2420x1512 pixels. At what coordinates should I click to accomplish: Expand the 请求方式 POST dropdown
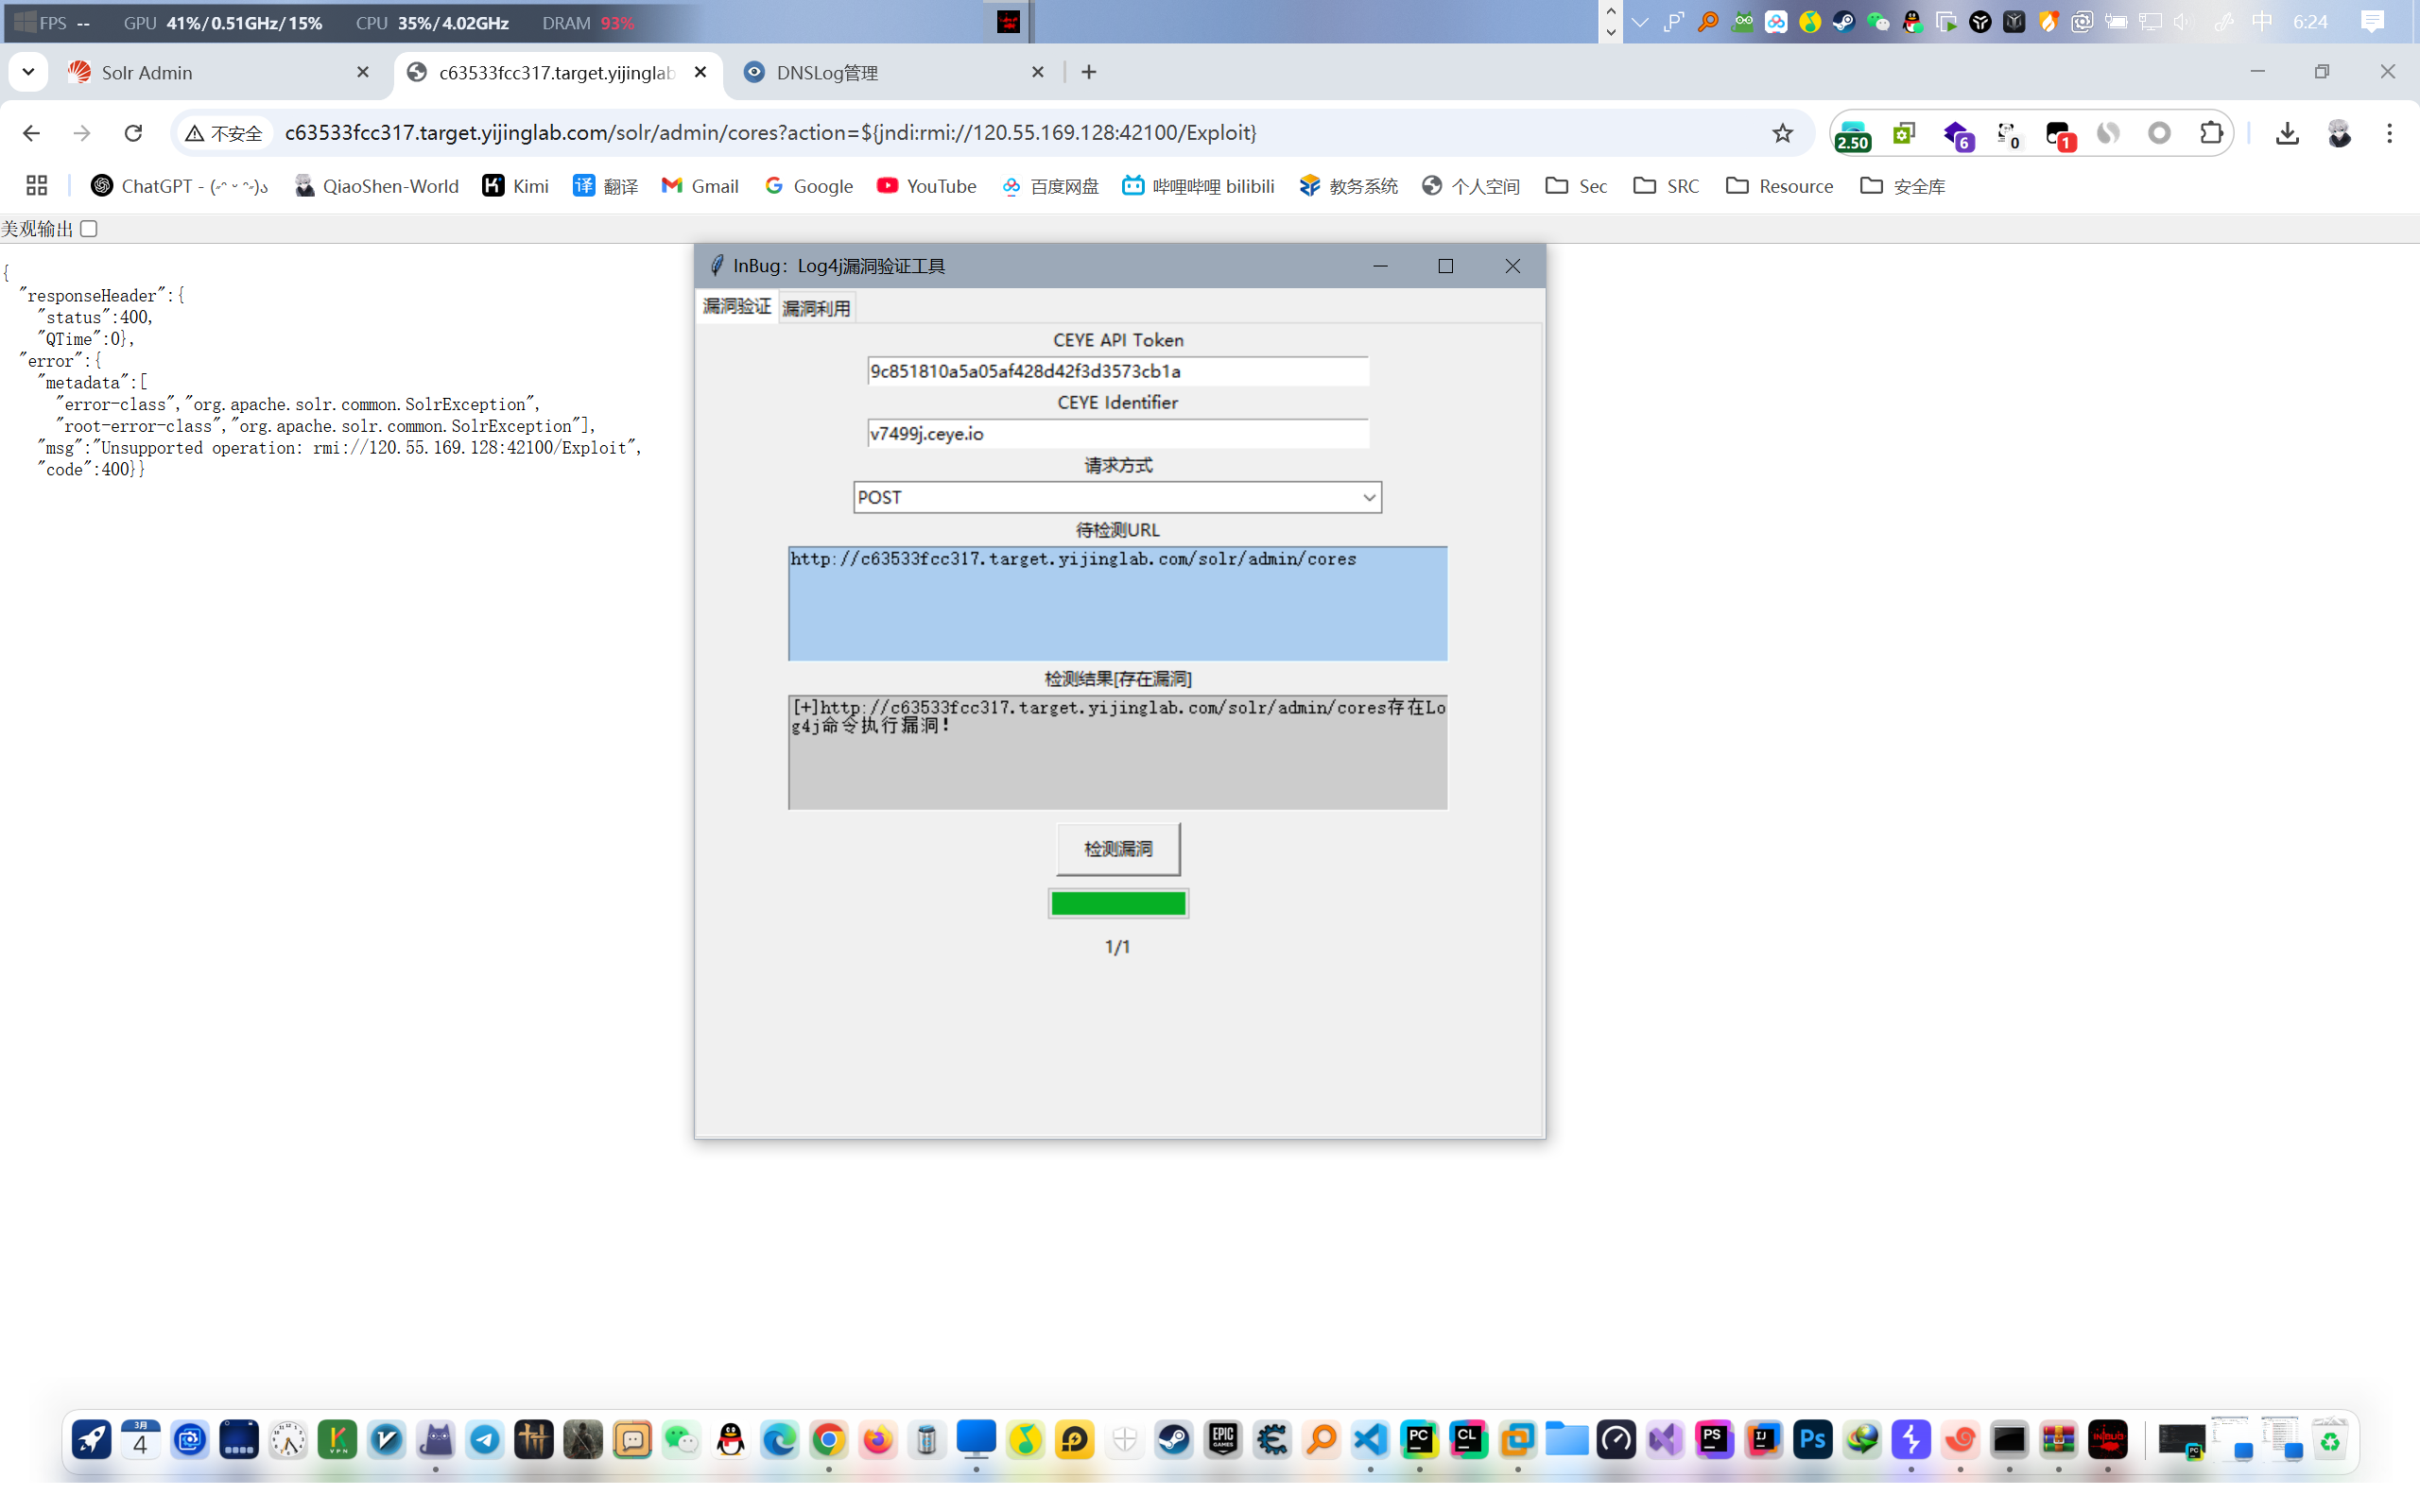click(x=1368, y=497)
